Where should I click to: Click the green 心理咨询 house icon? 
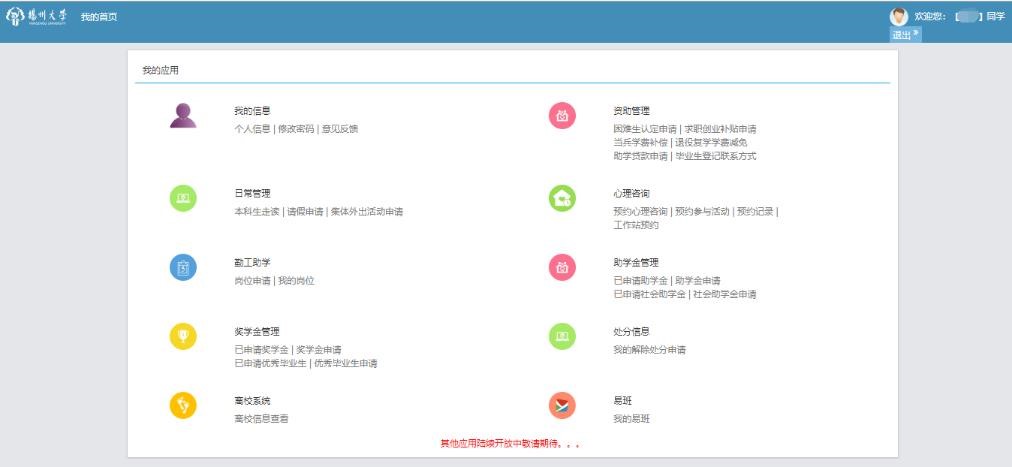pyautogui.click(x=562, y=199)
